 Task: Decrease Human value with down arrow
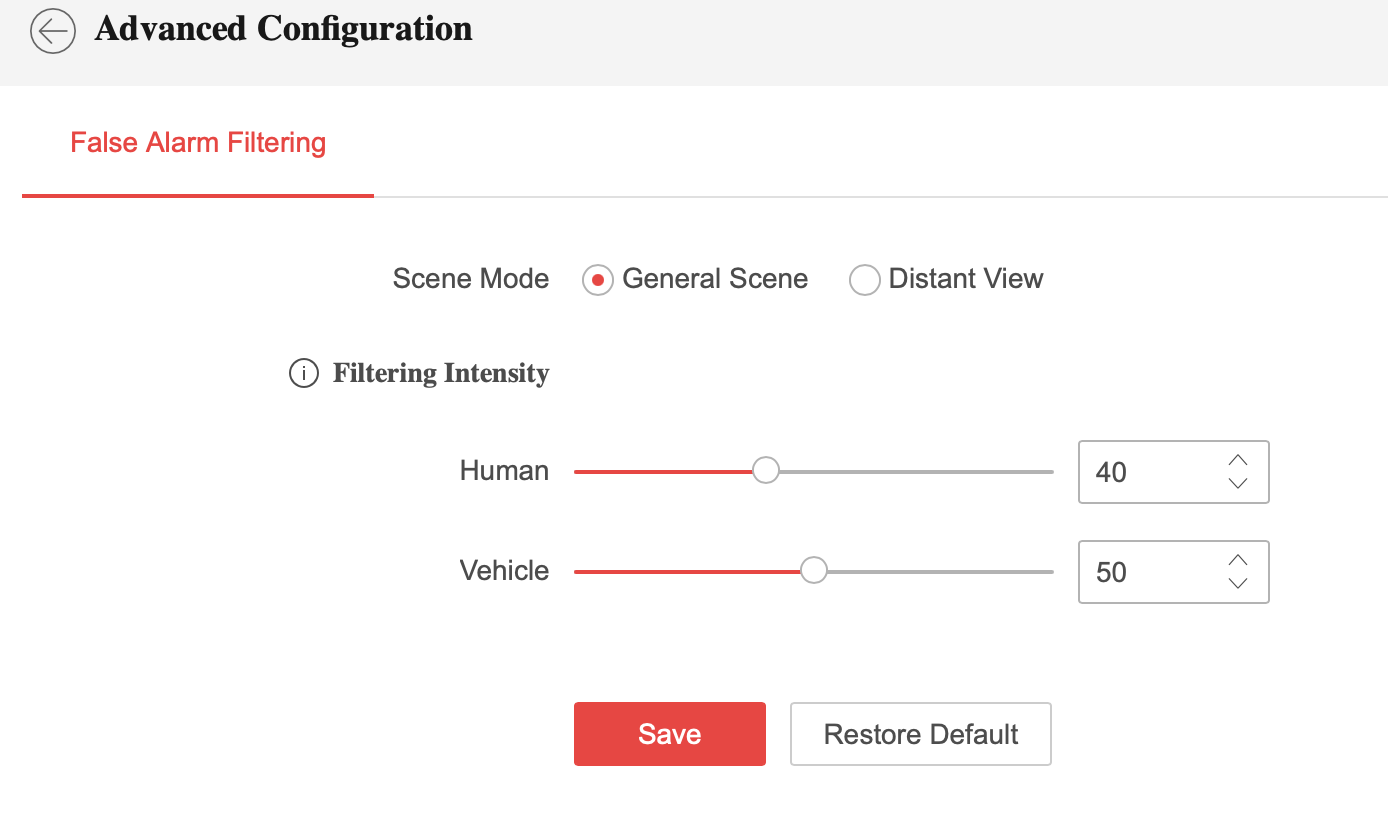[x=1238, y=484]
